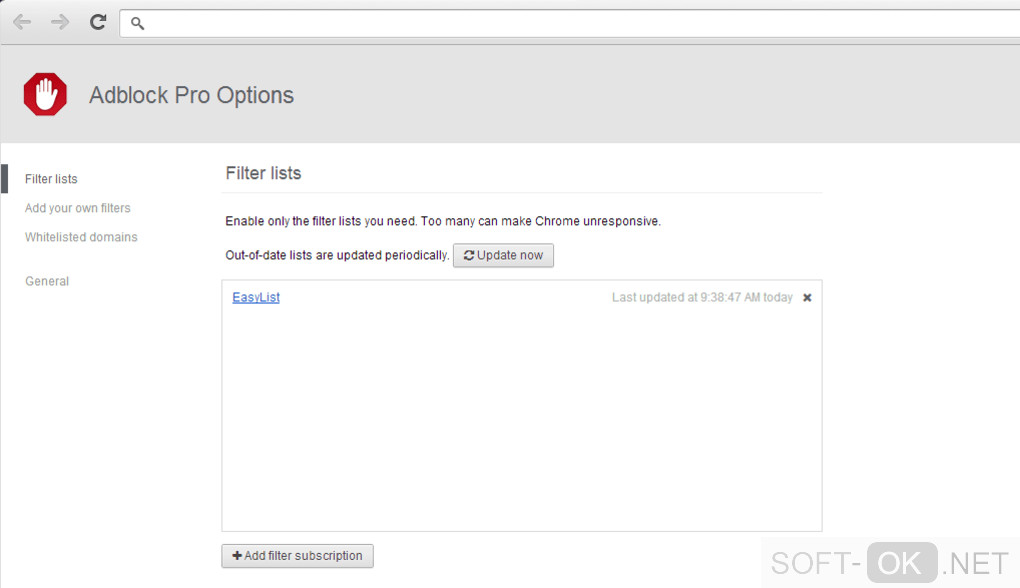1020x588 pixels.
Task: Click the red Adblock Pro hand logo
Action: pos(45,95)
